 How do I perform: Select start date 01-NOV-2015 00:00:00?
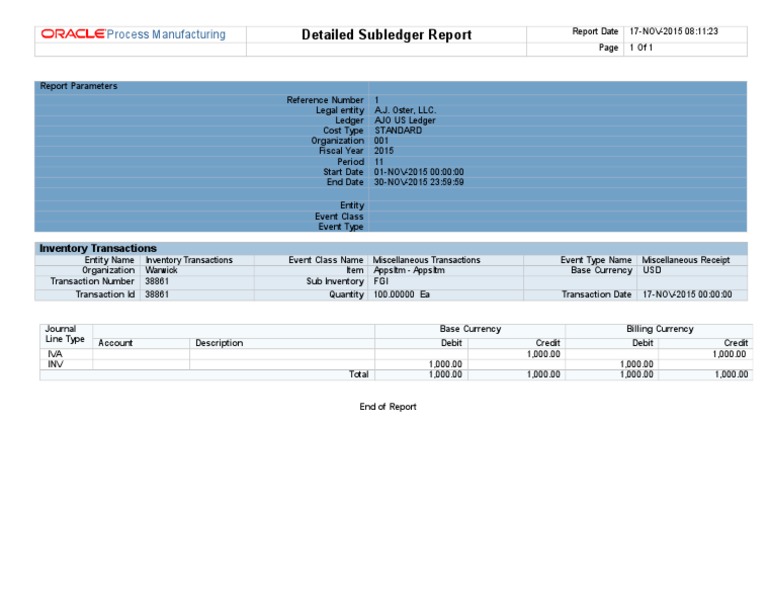pyautogui.click(x=419, y=172)
